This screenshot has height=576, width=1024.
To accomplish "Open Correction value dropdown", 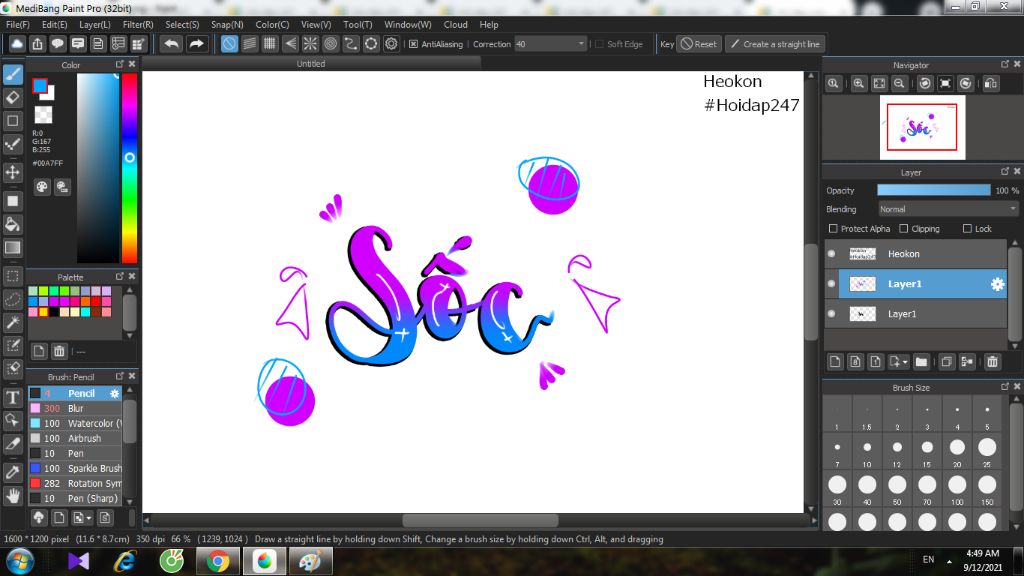I will (581, 44).
